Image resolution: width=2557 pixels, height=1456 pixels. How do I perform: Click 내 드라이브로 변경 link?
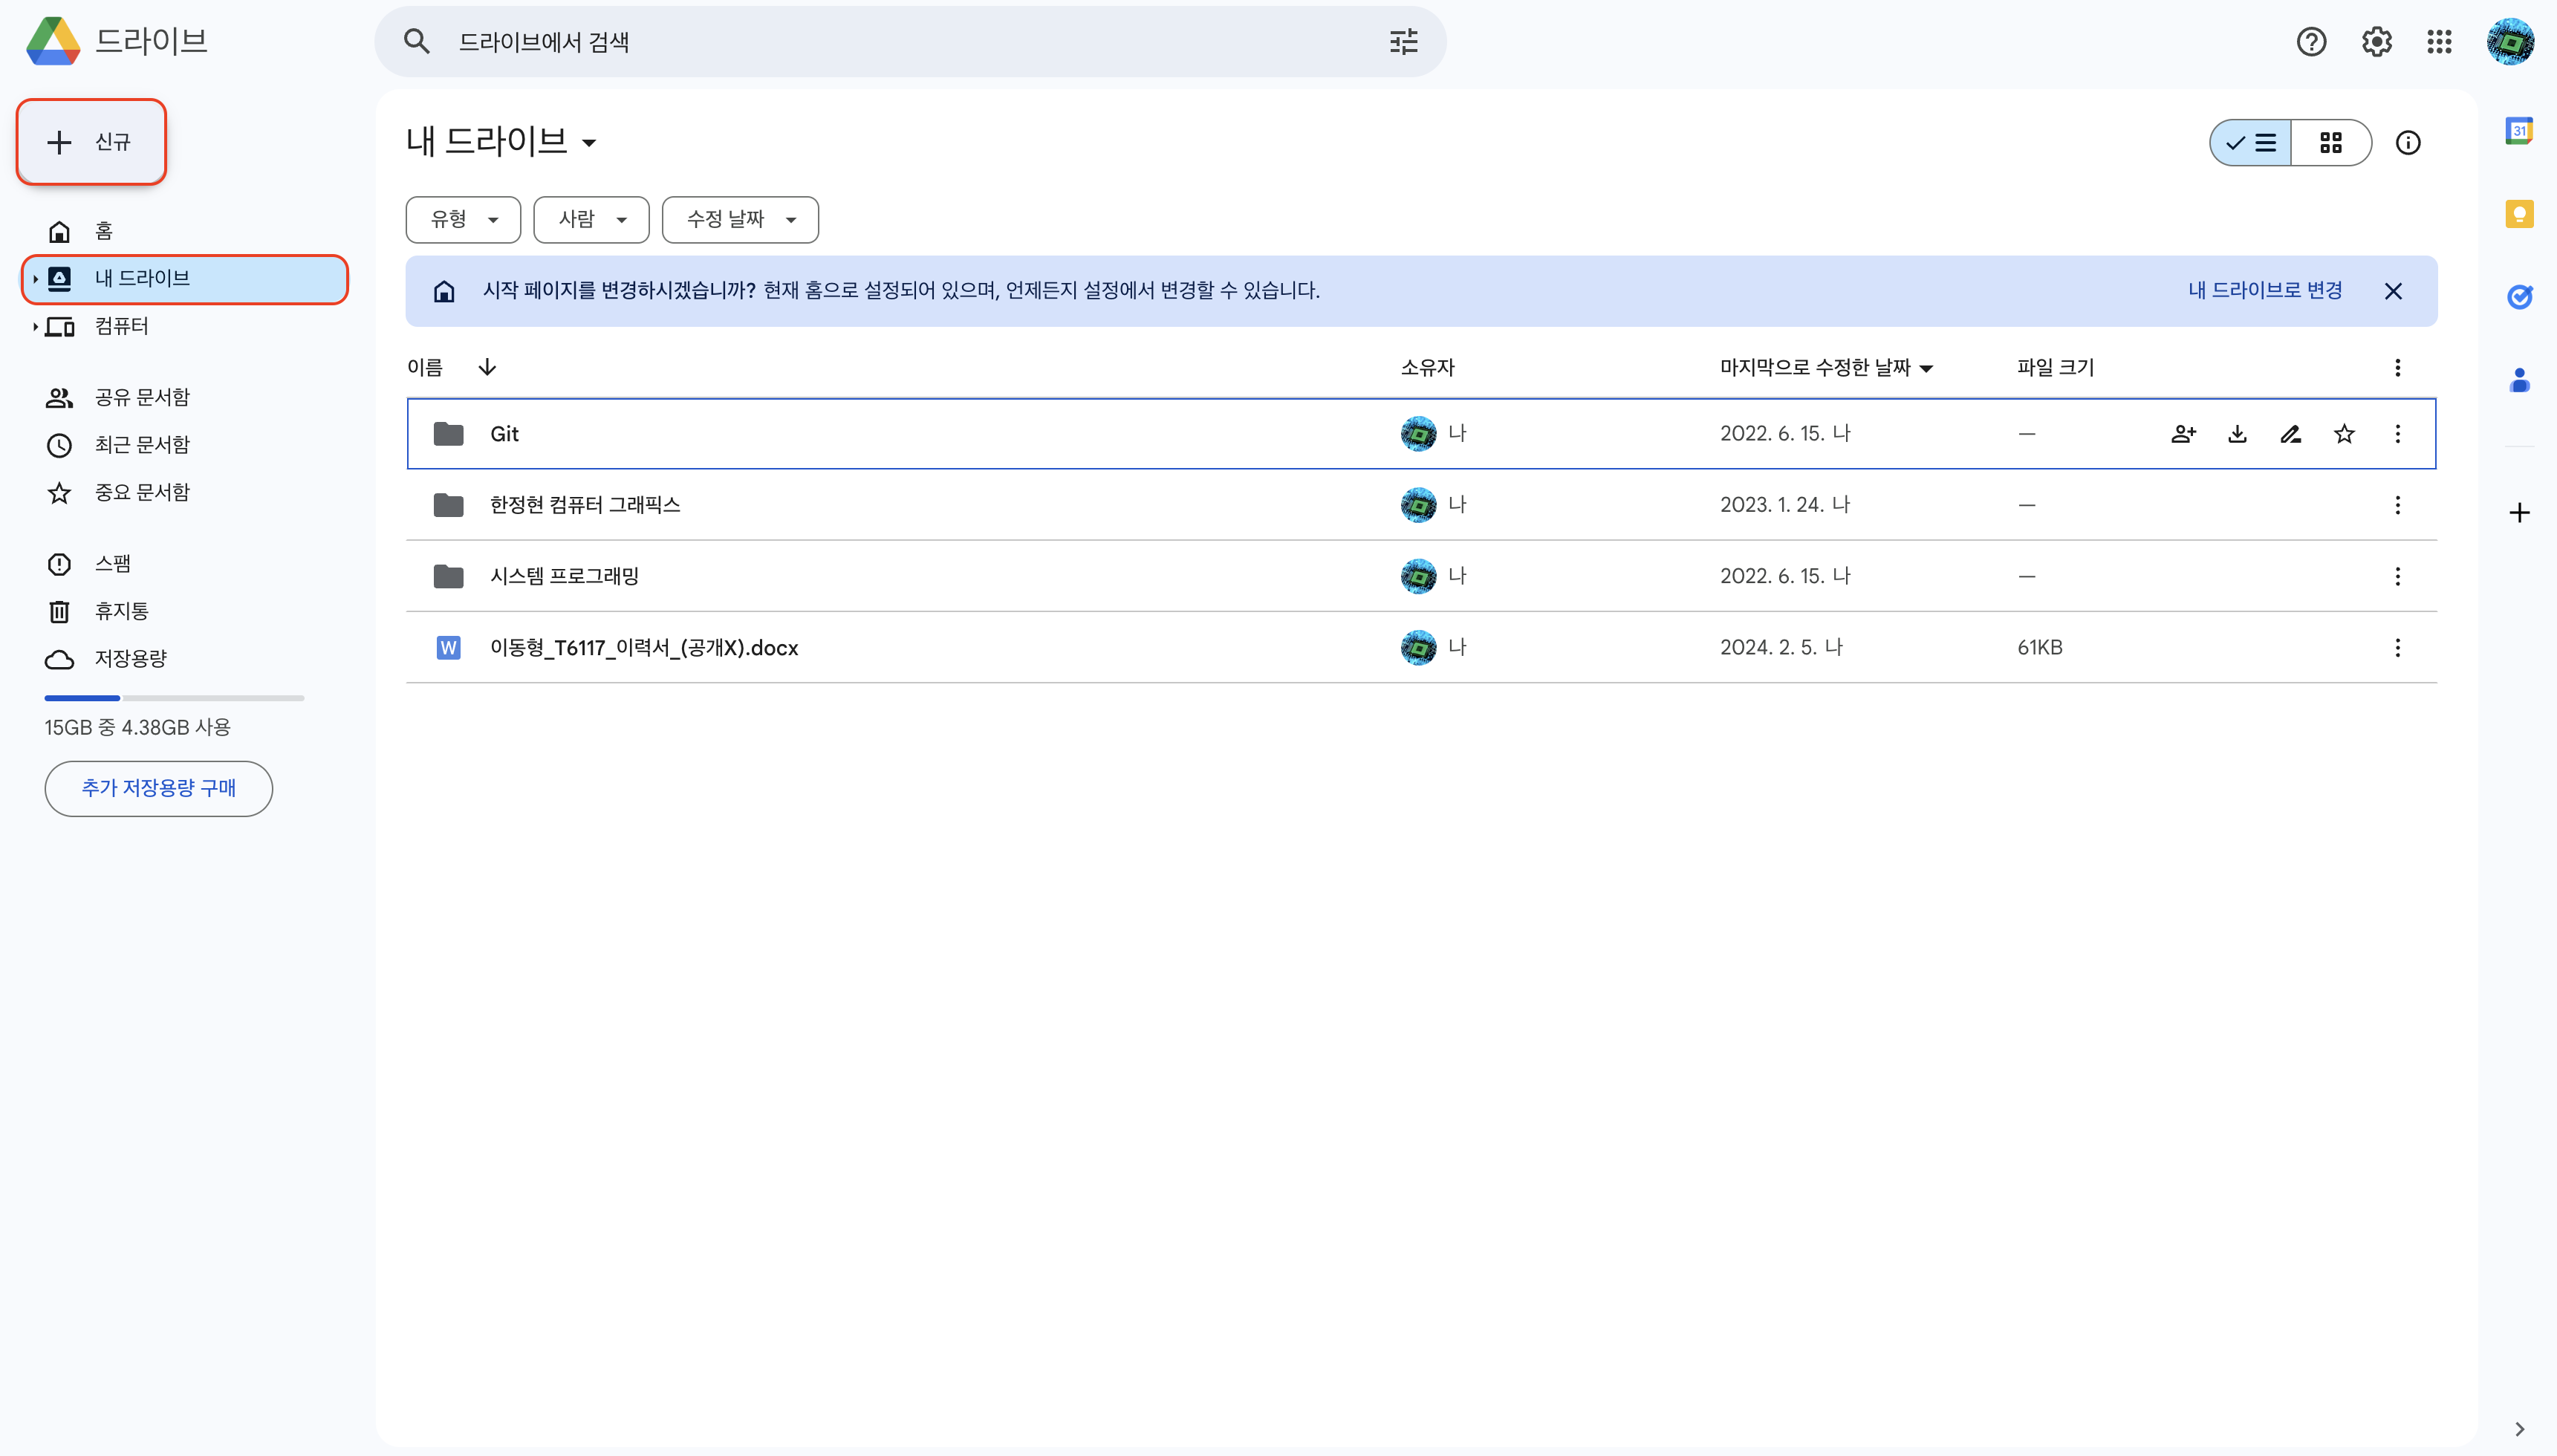(2264, 291)
